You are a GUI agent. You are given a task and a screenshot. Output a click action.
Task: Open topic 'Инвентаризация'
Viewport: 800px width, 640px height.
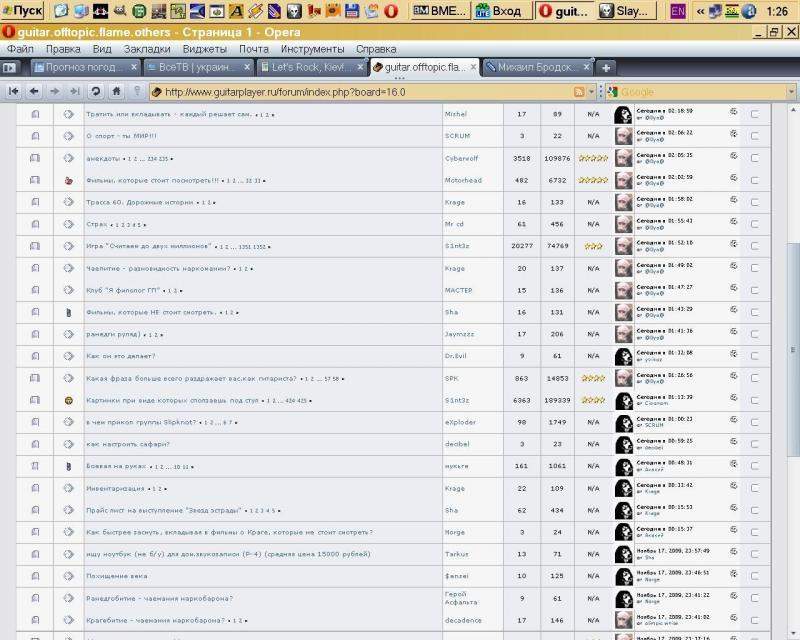(115, 488)
